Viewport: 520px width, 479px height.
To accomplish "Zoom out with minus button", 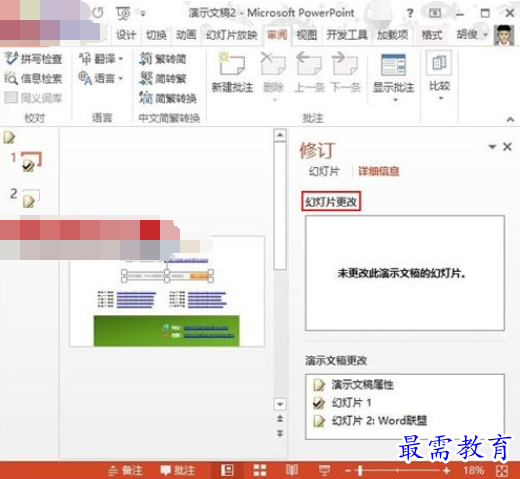I will tap(348, 471).
